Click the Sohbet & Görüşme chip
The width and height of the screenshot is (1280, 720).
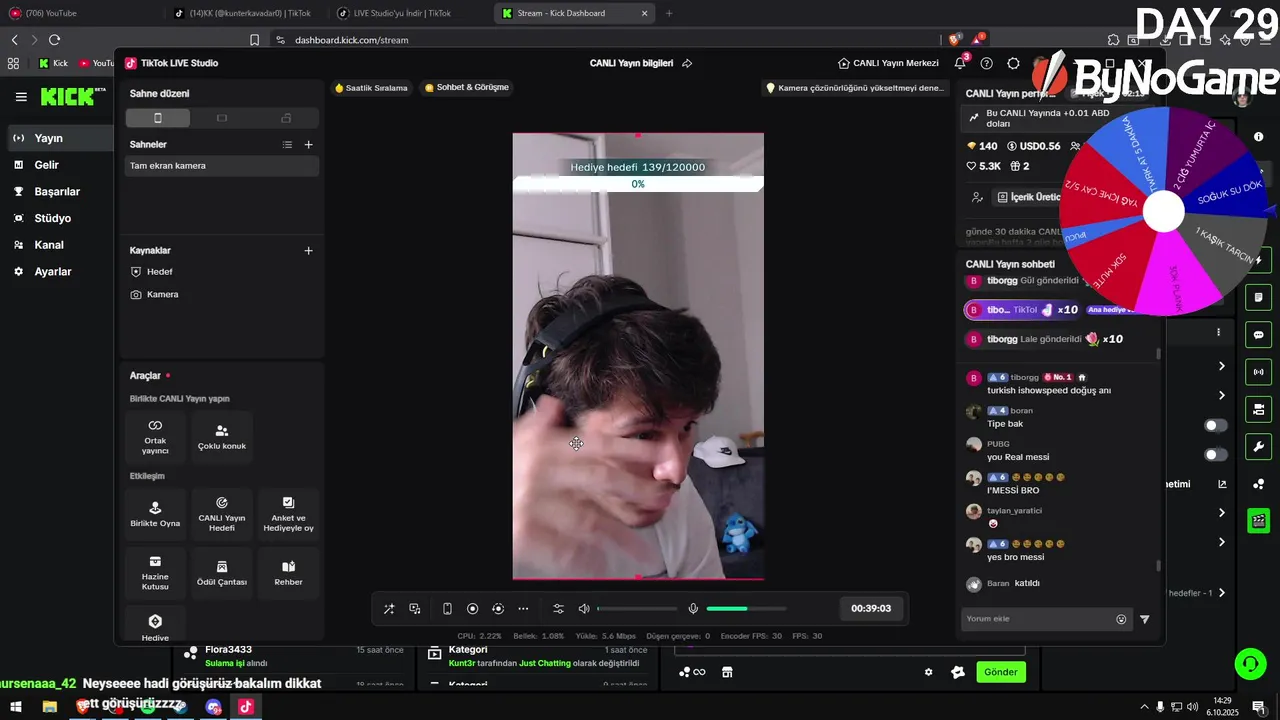click(466, 88)
